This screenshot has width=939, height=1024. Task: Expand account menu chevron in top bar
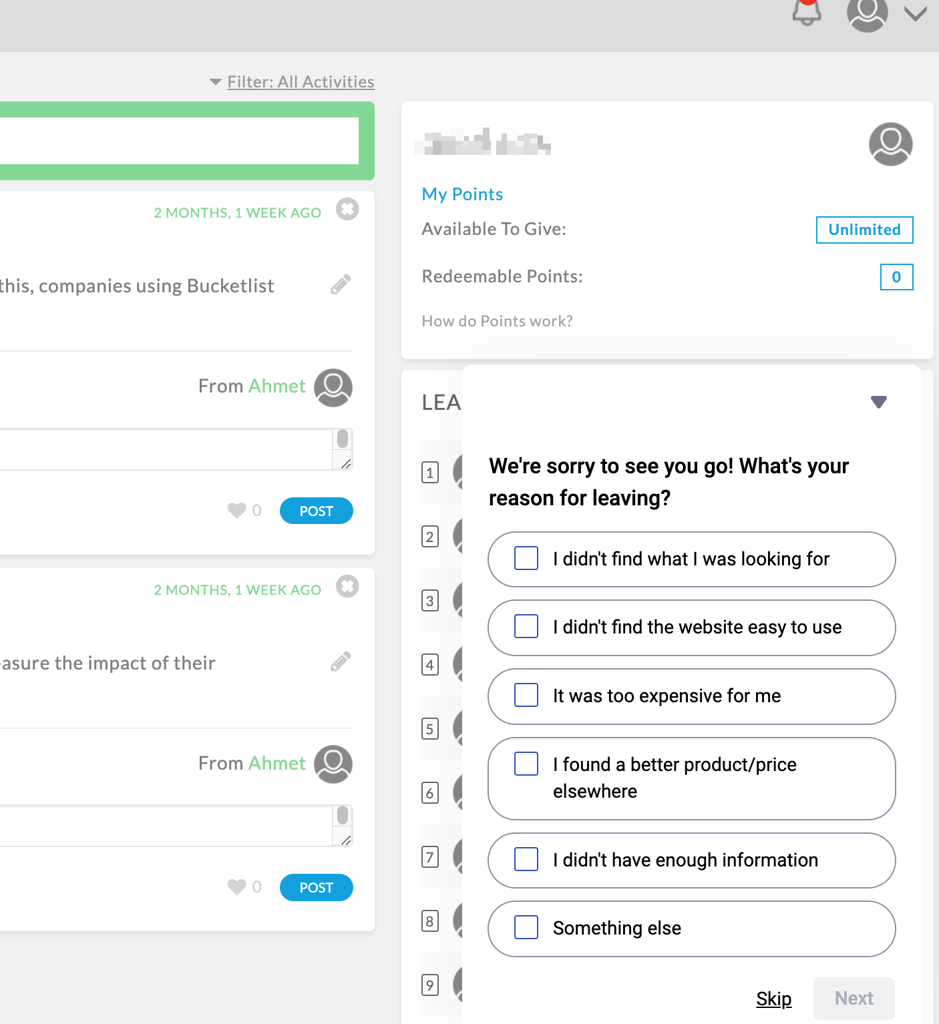915,14
